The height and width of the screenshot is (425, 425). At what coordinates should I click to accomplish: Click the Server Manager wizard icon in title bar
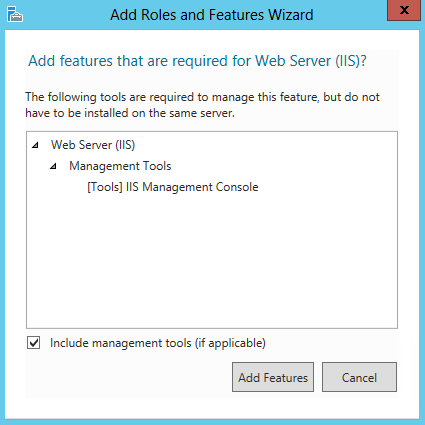[x=15, y=14]
